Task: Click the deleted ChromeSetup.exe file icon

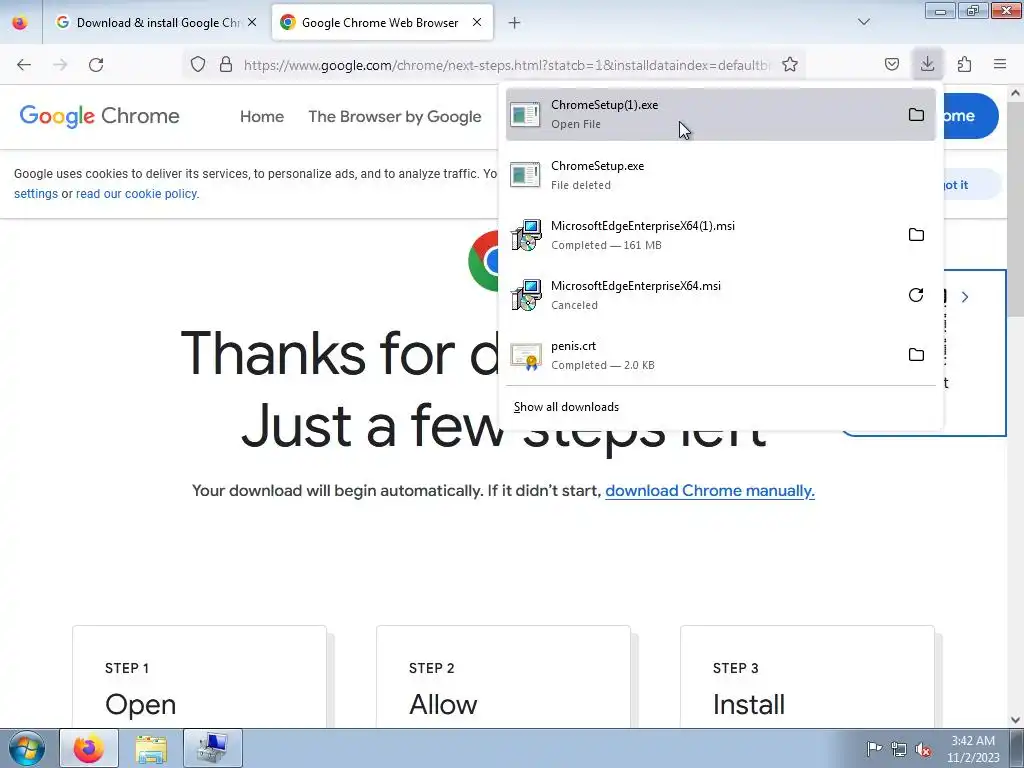Action: 525,174
